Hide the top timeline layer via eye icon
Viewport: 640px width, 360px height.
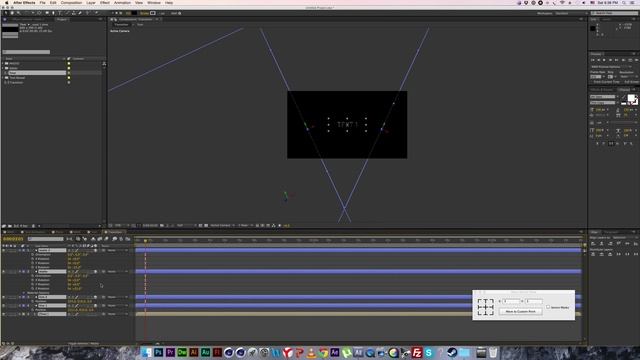pyautogui.click(x=4, y=250)
